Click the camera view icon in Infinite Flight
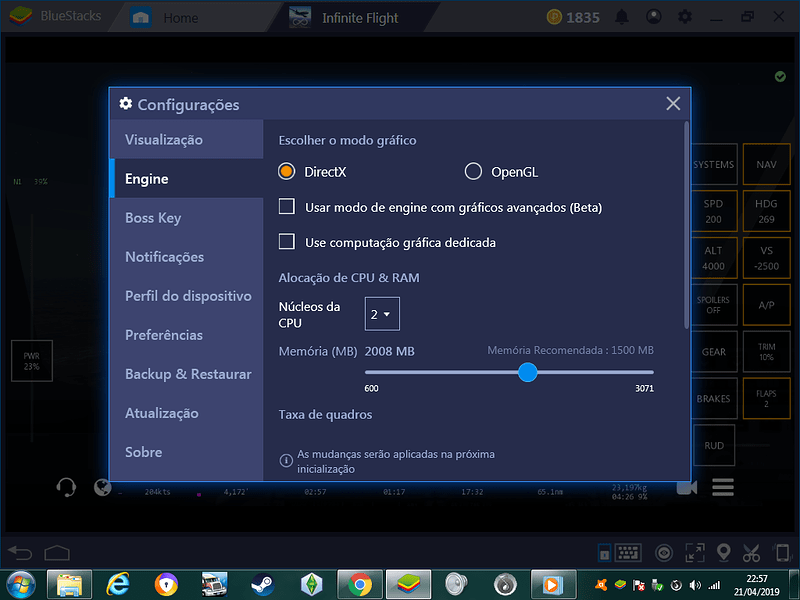Screen dimensions: 800x600 [x=687, y=487]
